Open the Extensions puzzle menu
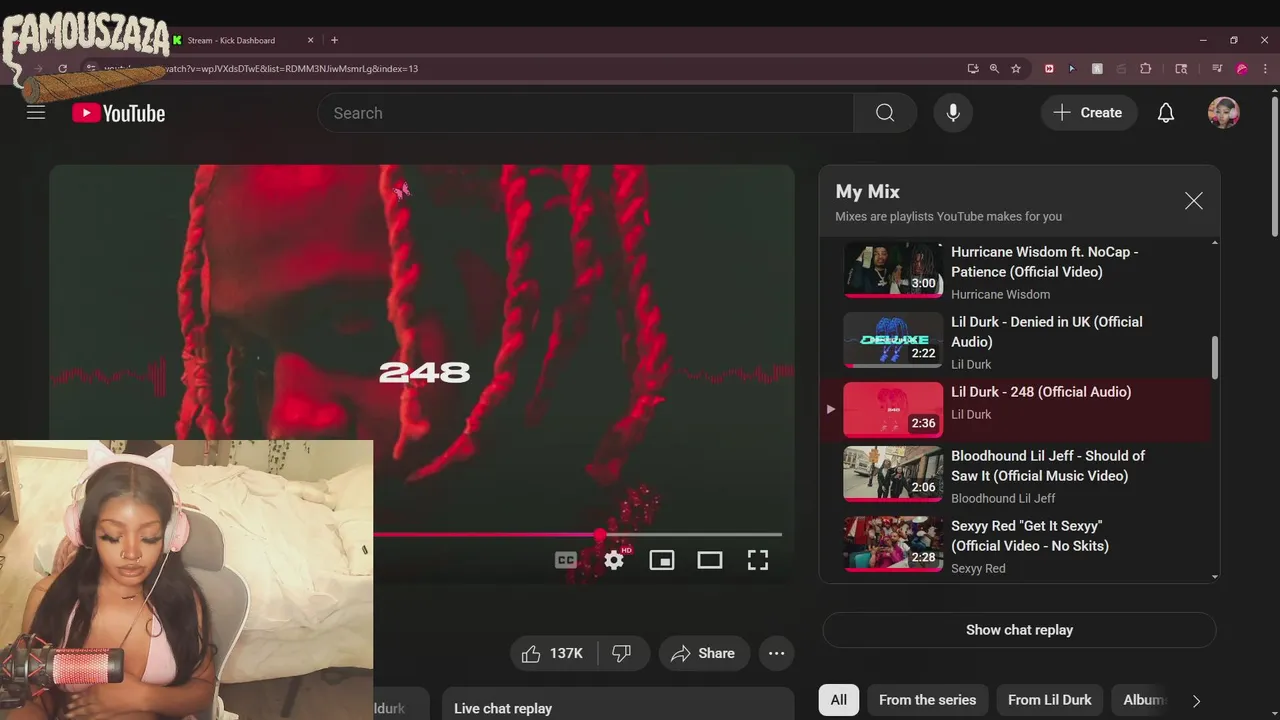1280x720 pixels. tap(1146, 69)
